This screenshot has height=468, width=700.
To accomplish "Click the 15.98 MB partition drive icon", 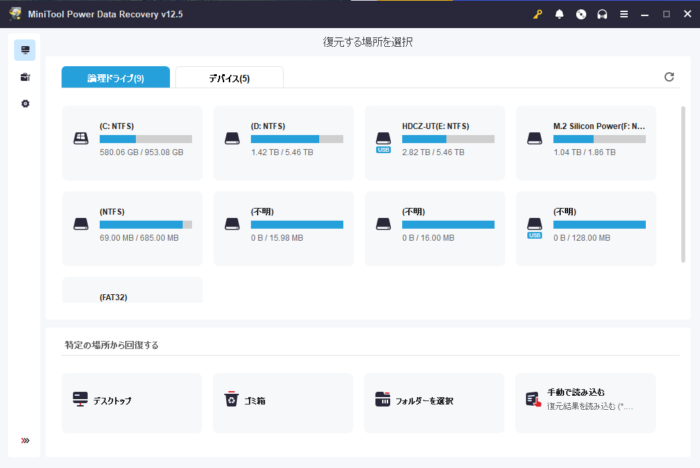I will 232,224.
